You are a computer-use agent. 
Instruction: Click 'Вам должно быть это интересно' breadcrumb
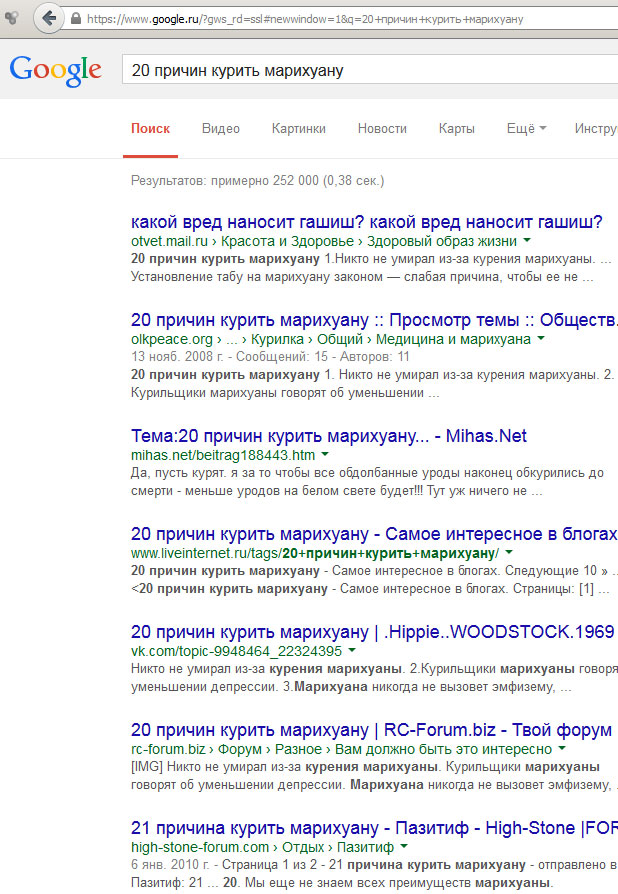[x=444, y=749]
